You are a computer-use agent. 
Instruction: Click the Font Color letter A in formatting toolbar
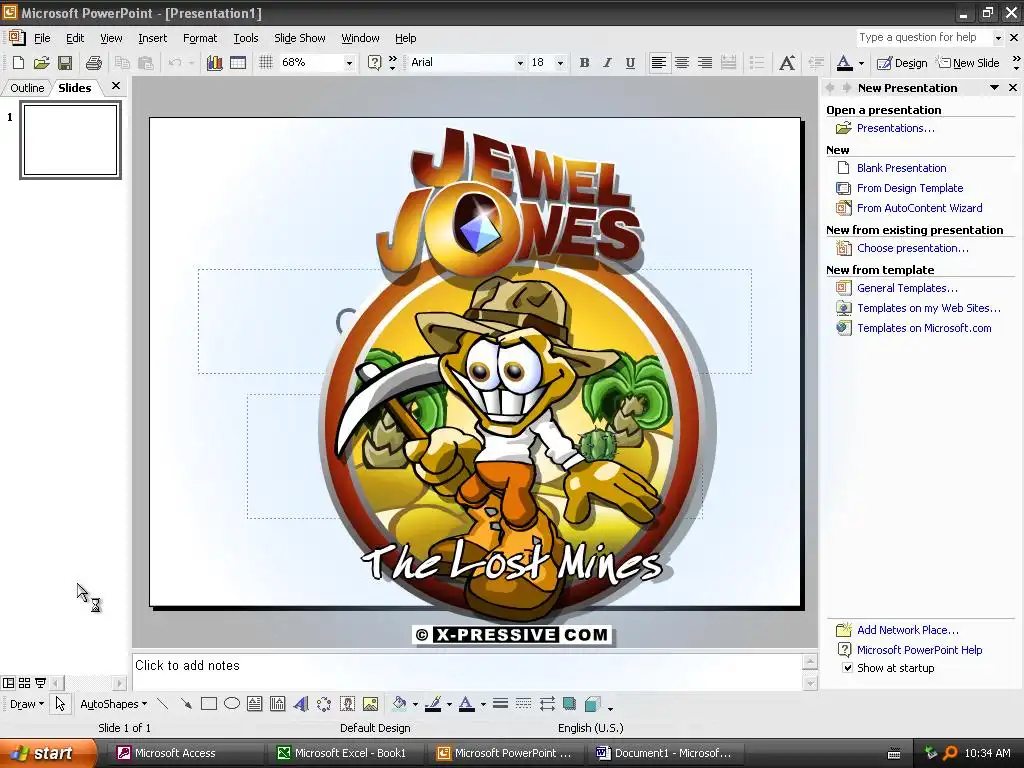coord(844,63)
